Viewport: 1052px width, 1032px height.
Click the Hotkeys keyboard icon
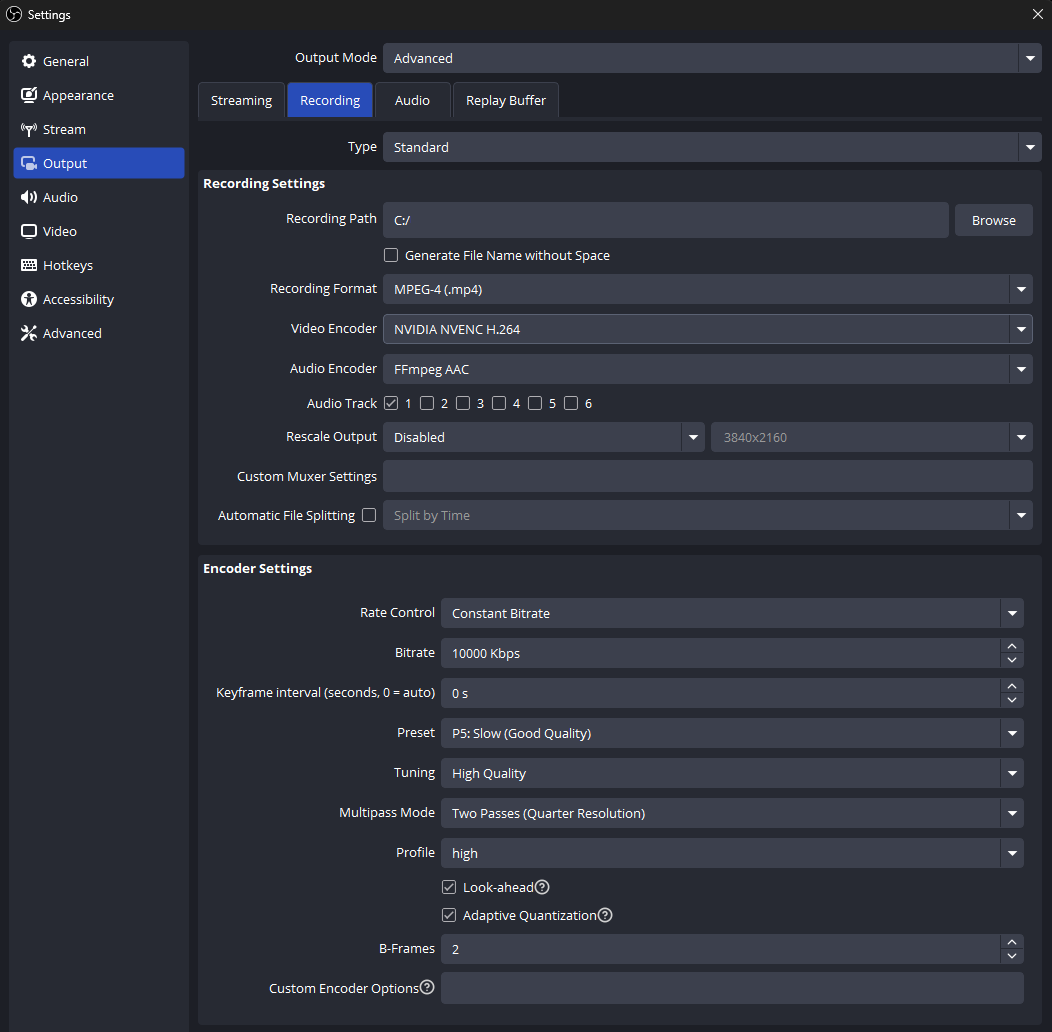point(28,265)
